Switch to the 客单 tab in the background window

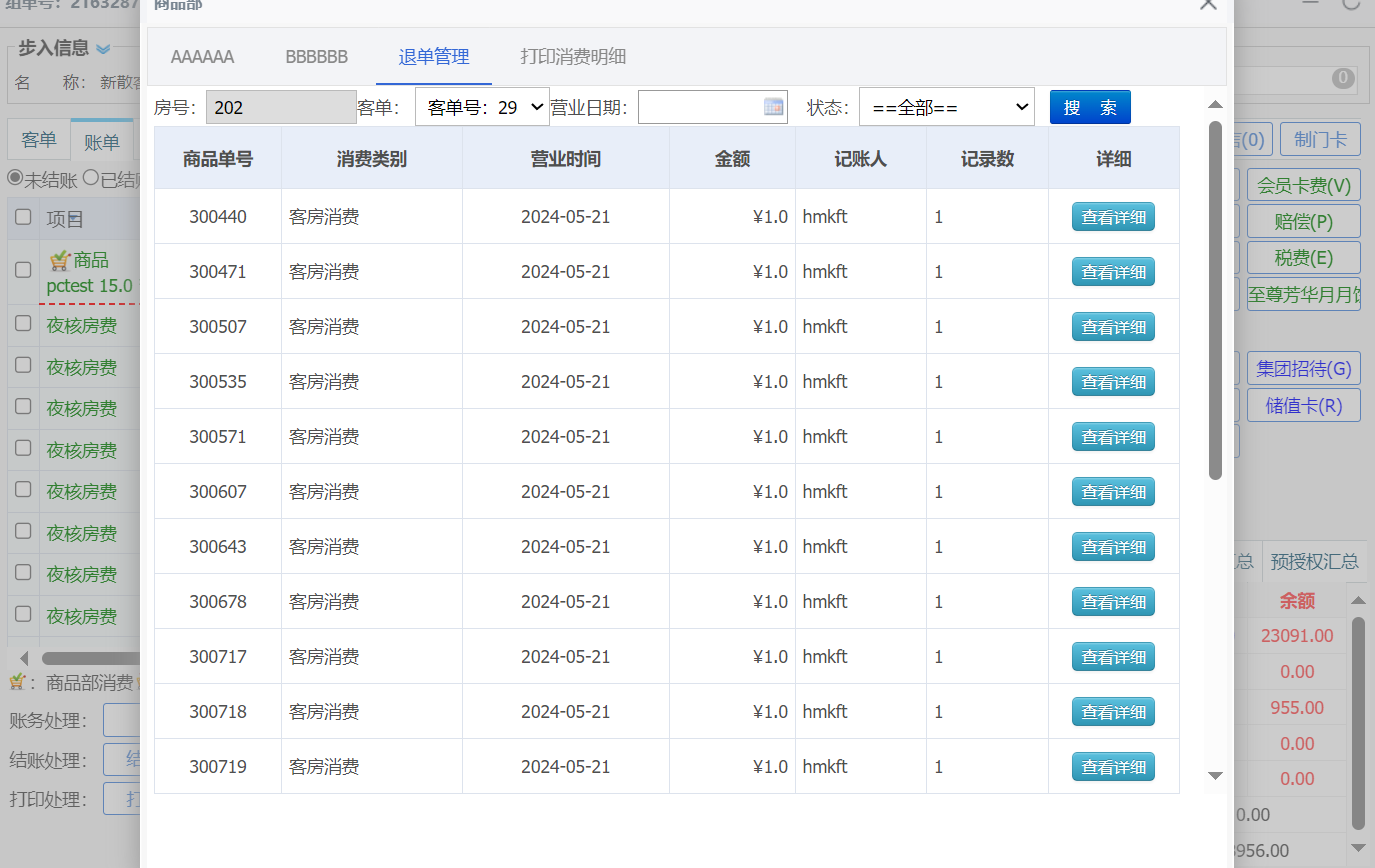click(x=39, y=140)
